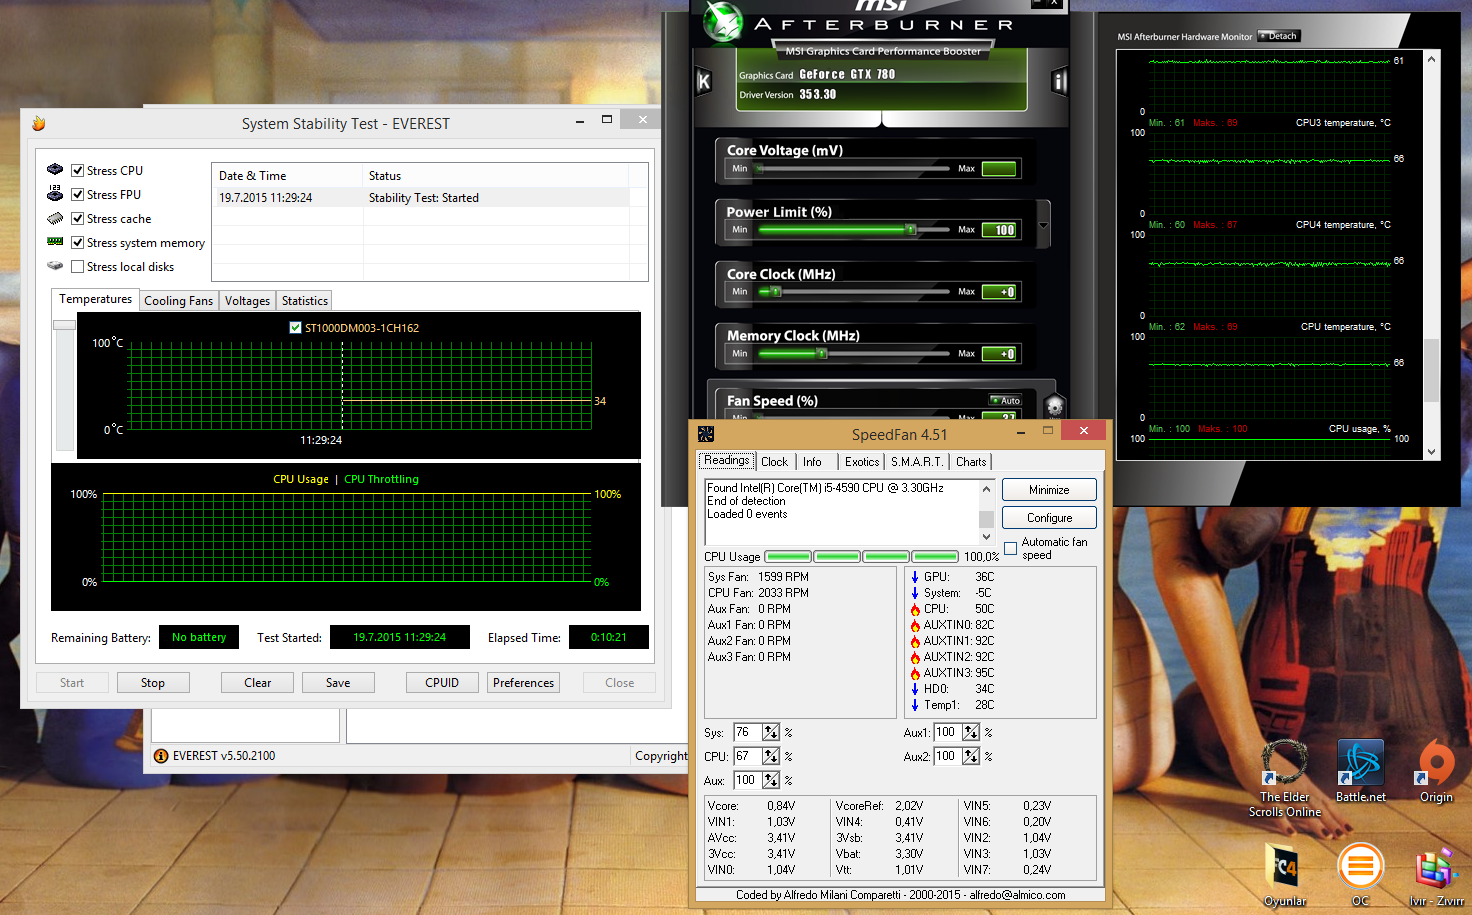Screen dimensions: 1472x915
Task: Enable Automatic fan speed in SpeedFan
Action: point(1010,548)
